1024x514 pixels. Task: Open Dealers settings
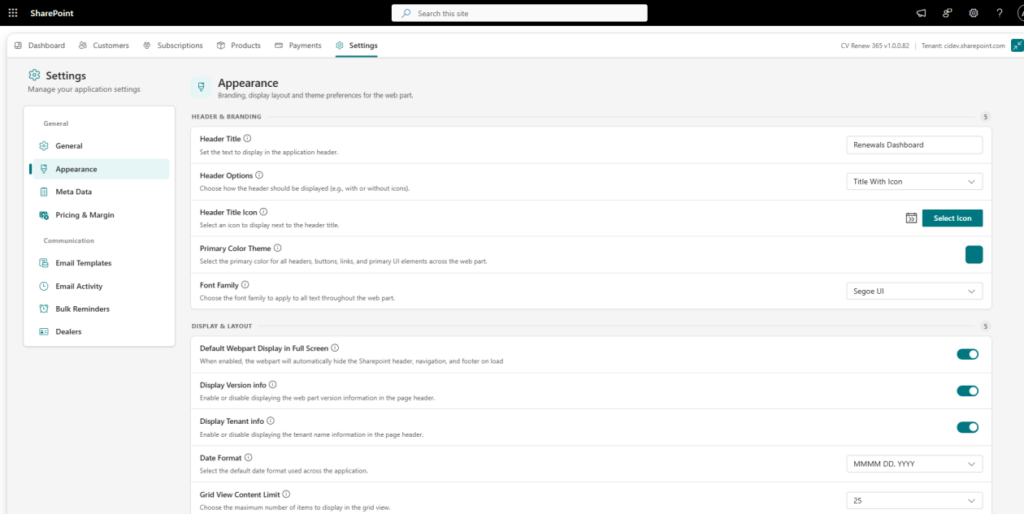pyautogui.click(x=101, y=332)
